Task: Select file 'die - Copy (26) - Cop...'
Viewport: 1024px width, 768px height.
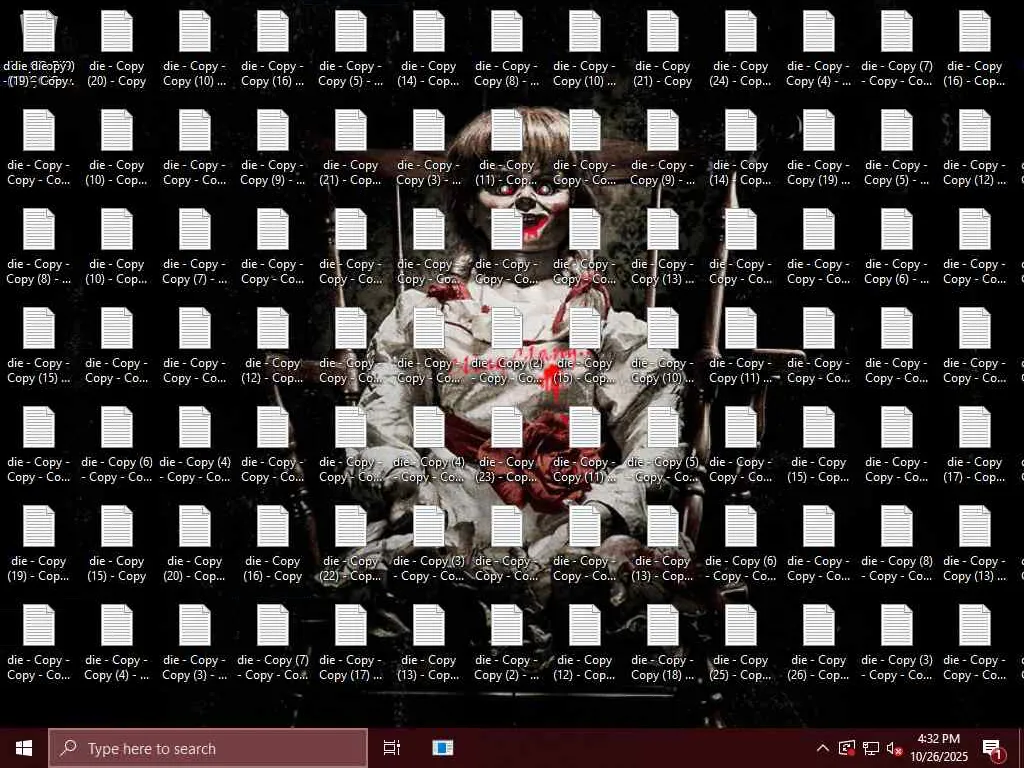Action: tap(819, 645)
